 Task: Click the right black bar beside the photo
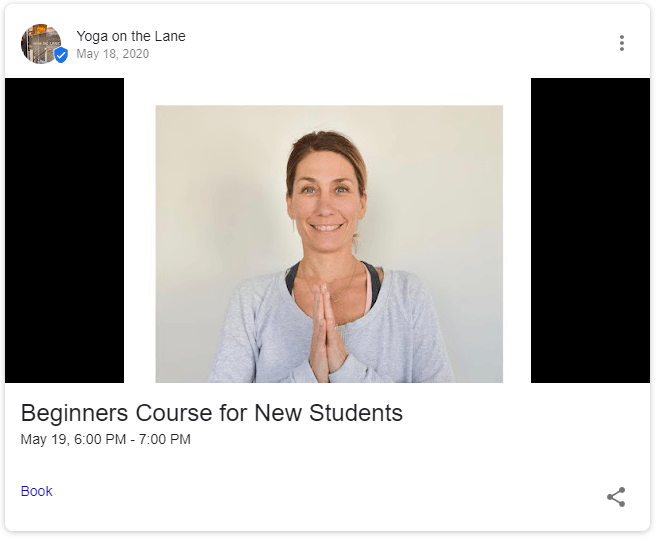point(590,230)
